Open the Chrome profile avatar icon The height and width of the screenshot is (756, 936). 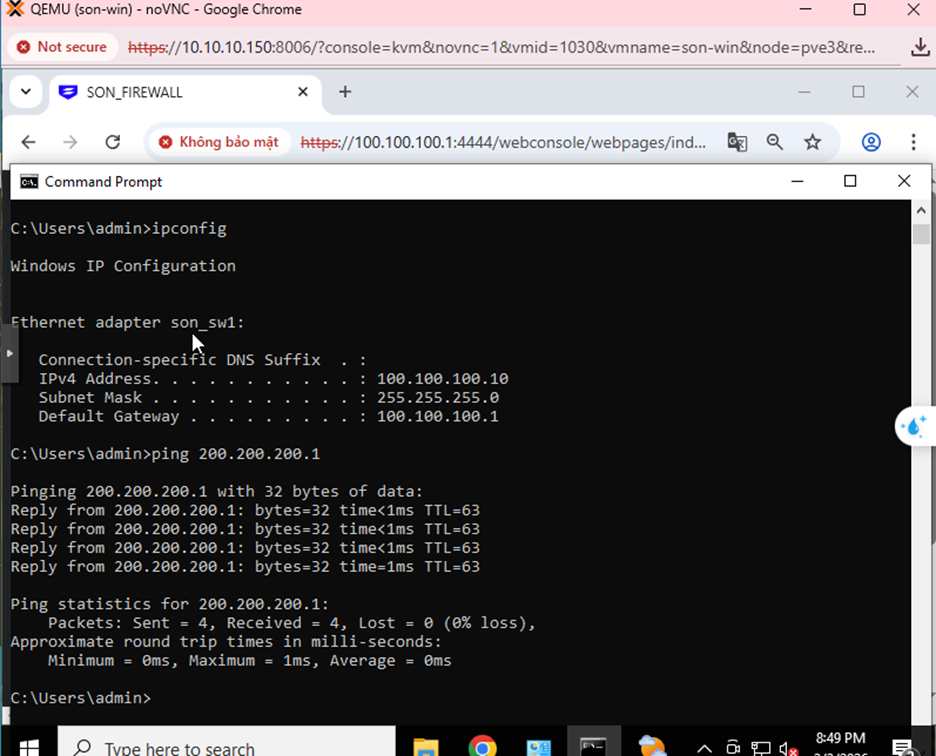coord(871,142)
